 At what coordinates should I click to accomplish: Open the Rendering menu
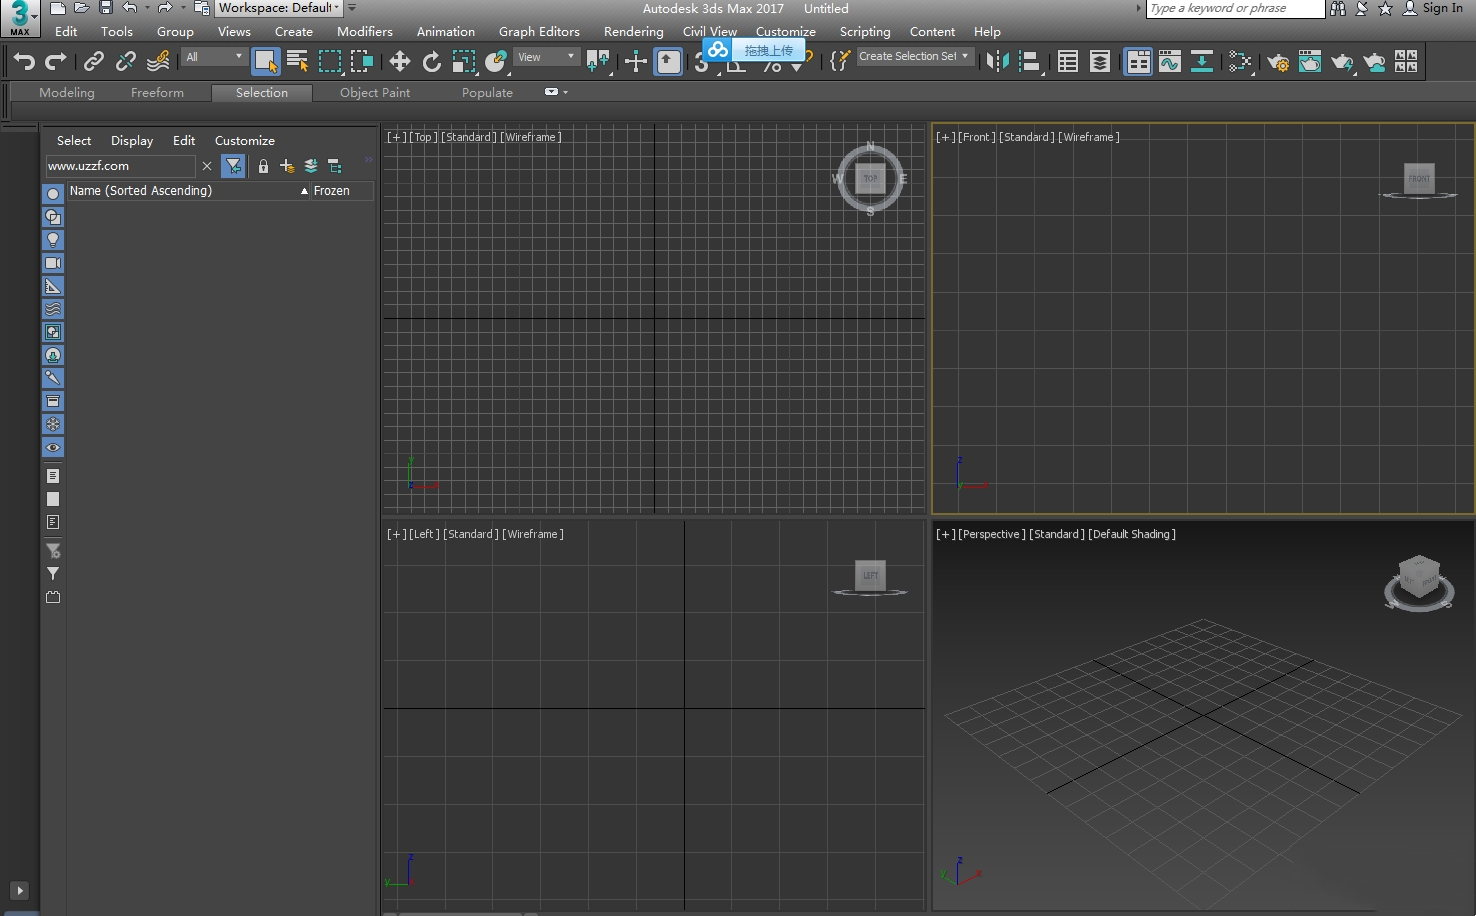(633, 32)
